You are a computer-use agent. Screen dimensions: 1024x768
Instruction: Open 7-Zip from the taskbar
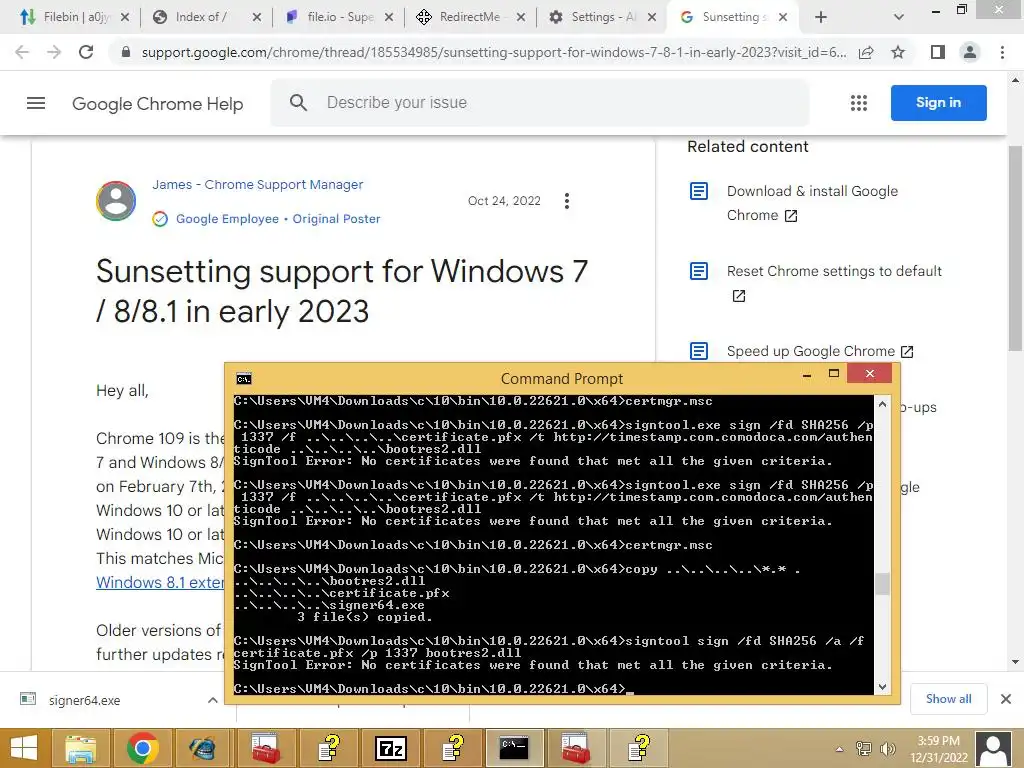(391, 748)
